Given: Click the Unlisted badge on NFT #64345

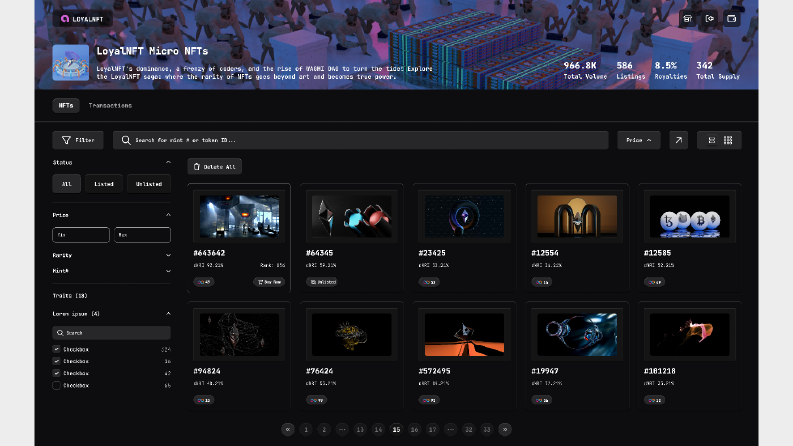Looking at the screenshot, I should tap(322, 282).
